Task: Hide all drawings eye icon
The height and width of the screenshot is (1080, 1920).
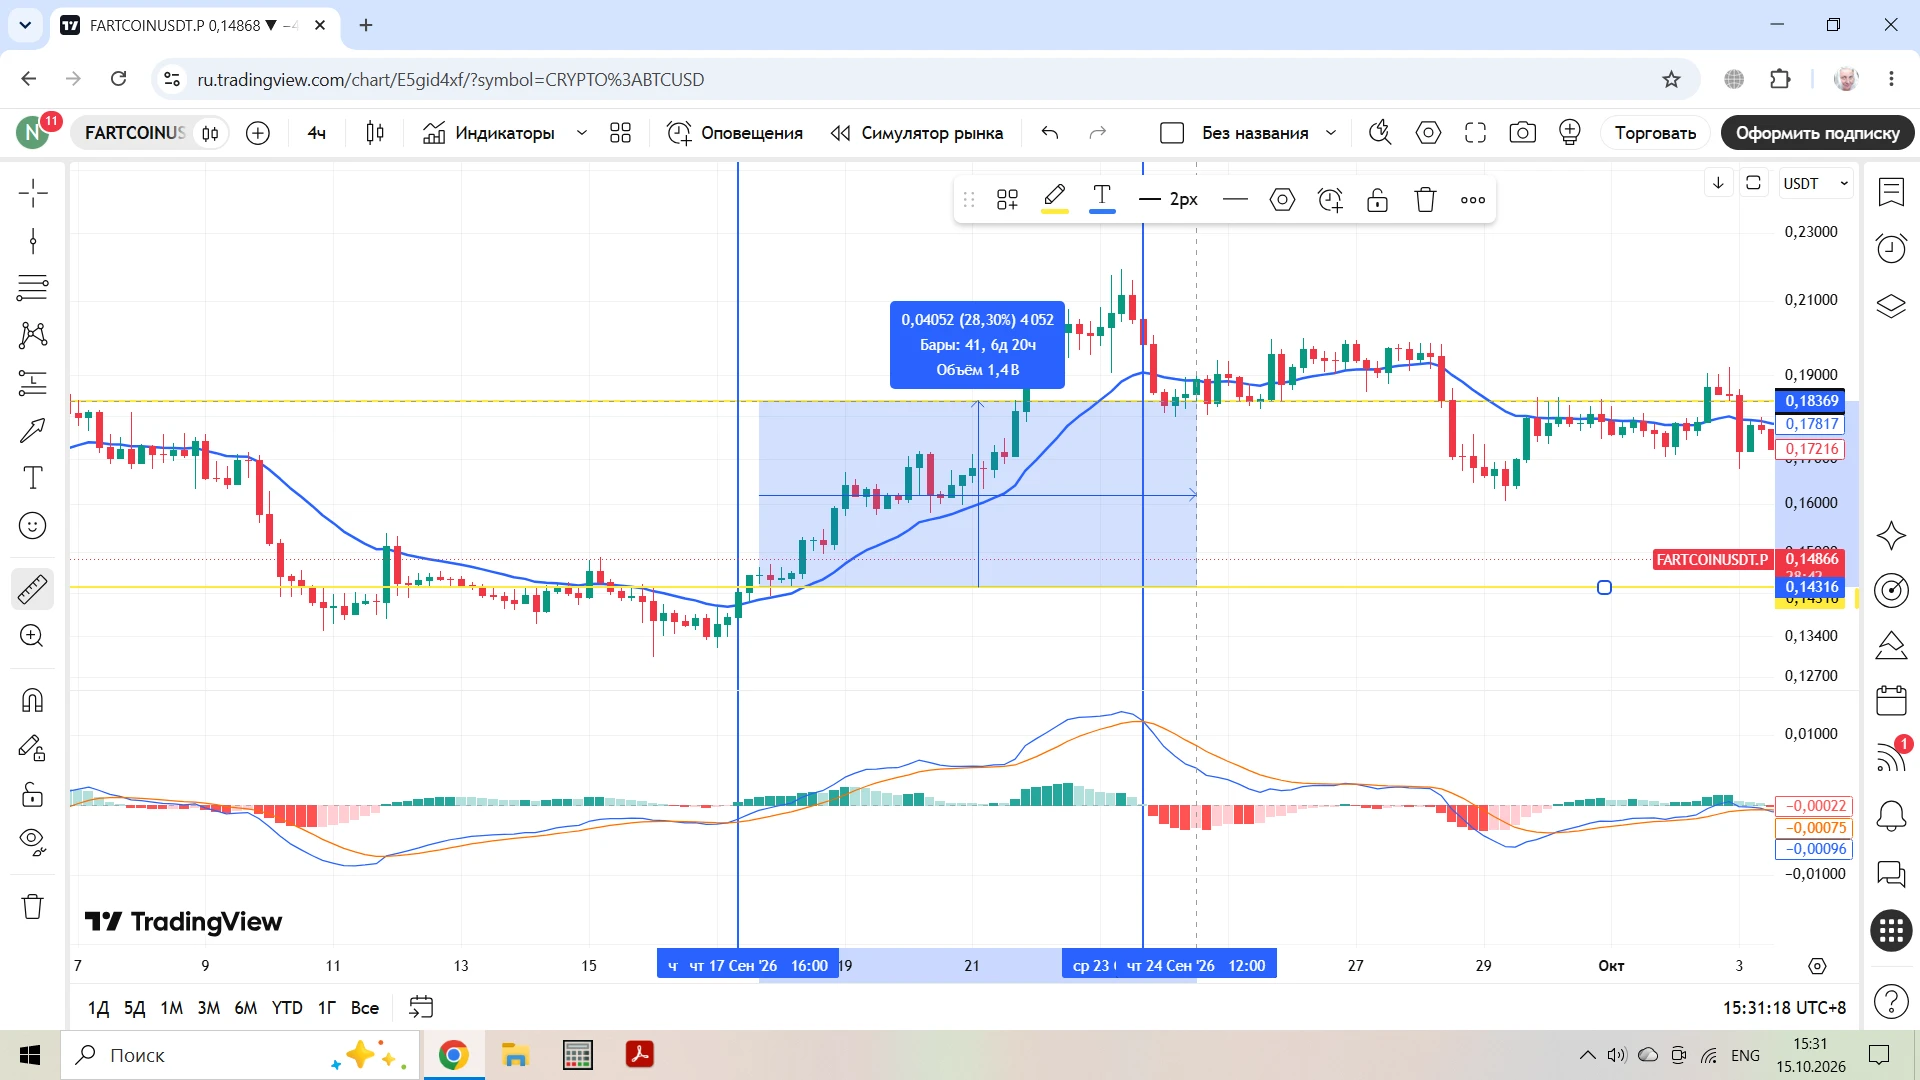Action: pos(33,843)
